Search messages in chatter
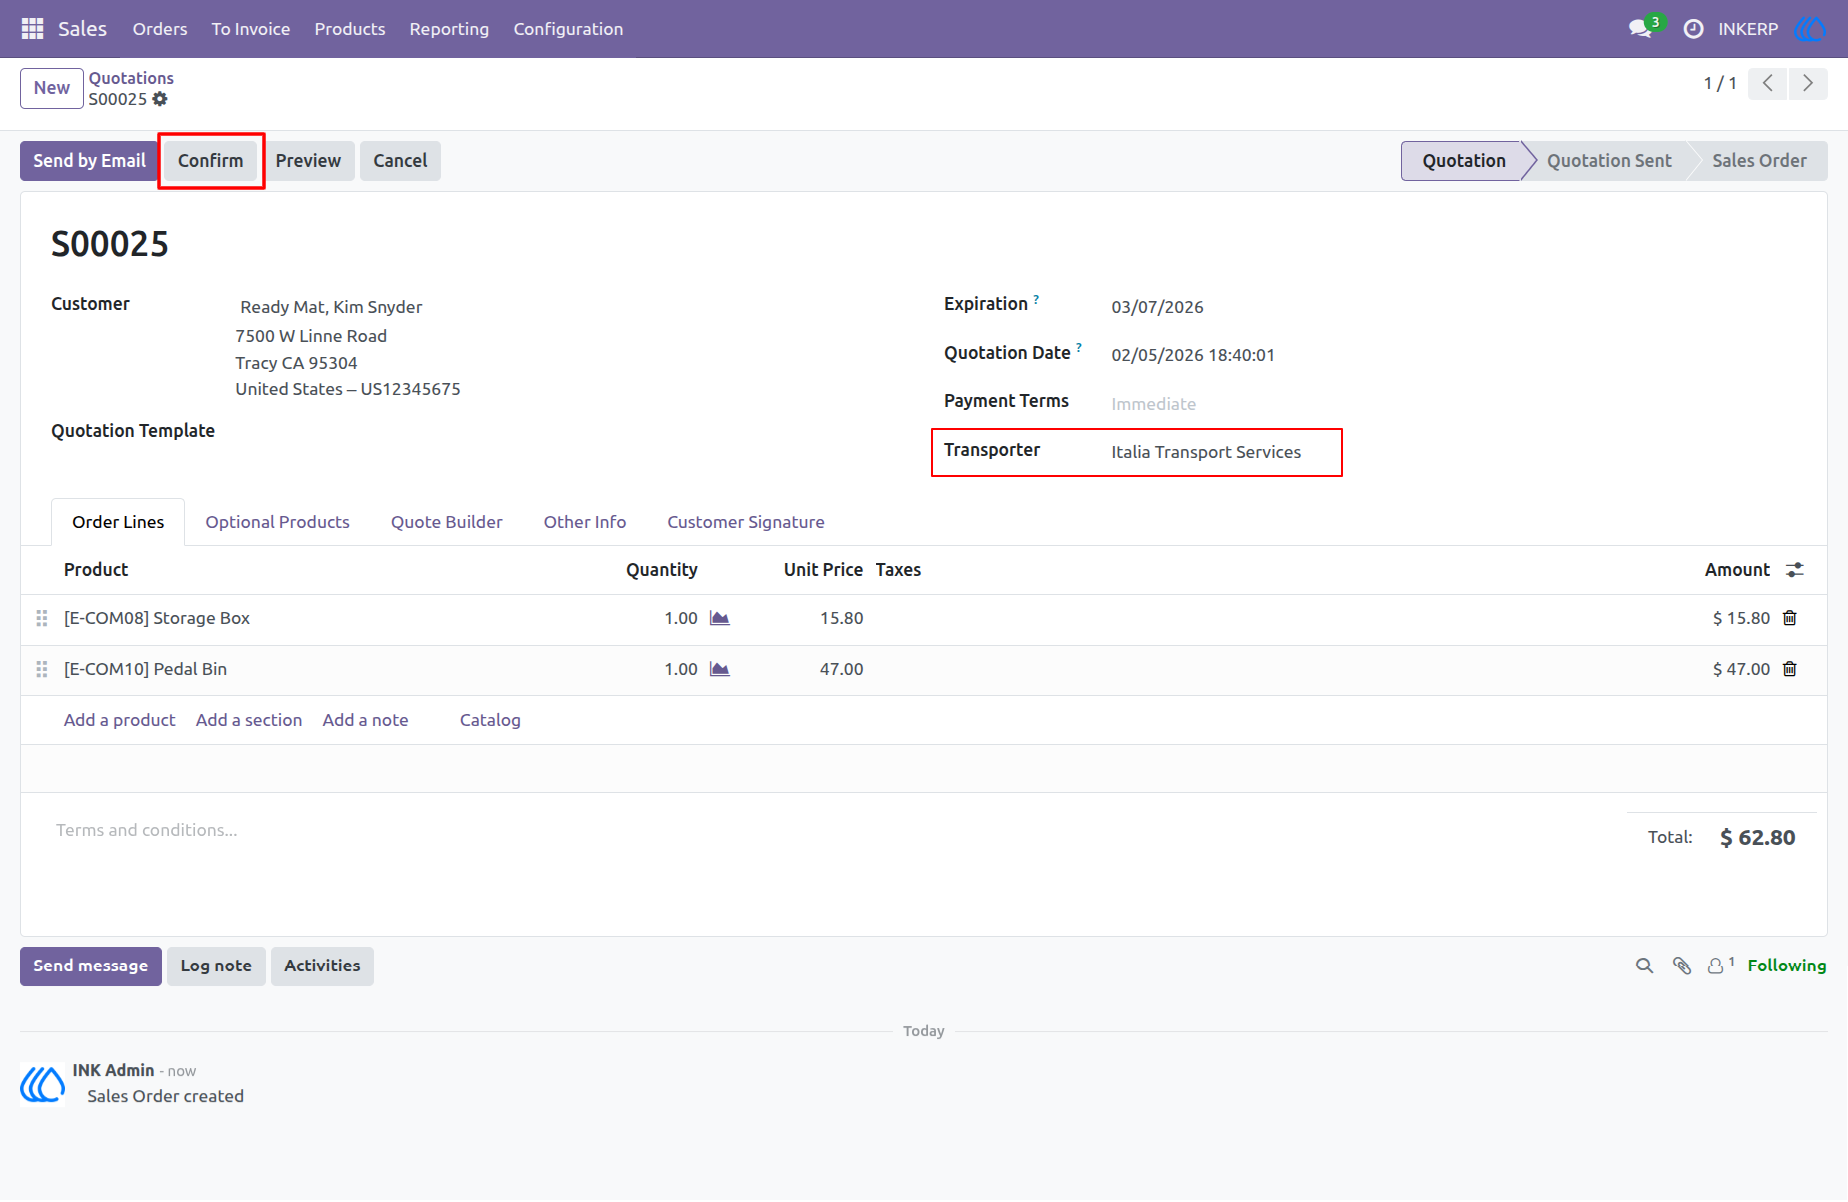Image resolution: width=1848 pixels, height=1202 pixels. 1644,966
